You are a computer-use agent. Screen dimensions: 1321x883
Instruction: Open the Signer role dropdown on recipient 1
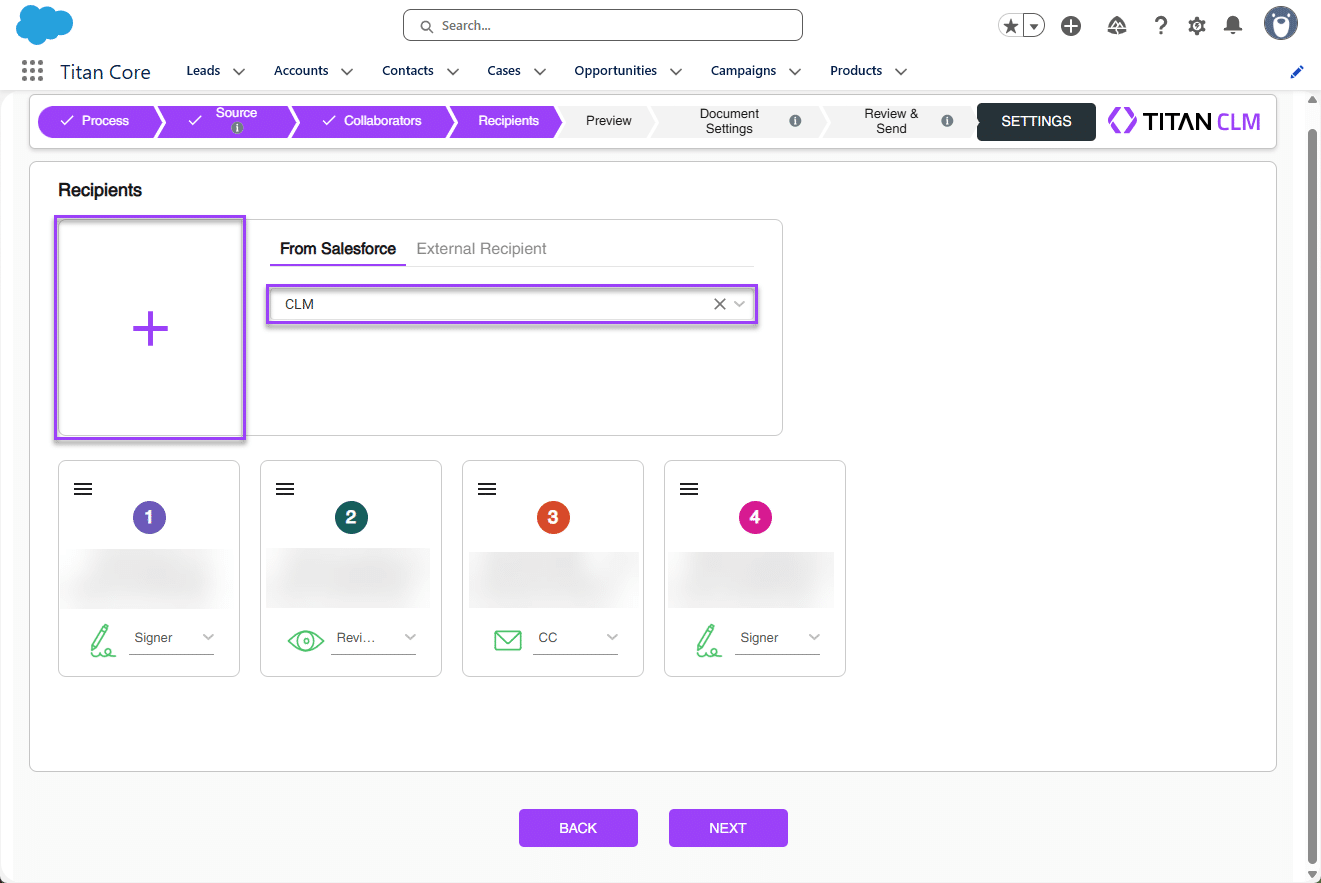(x=208, y=637)
